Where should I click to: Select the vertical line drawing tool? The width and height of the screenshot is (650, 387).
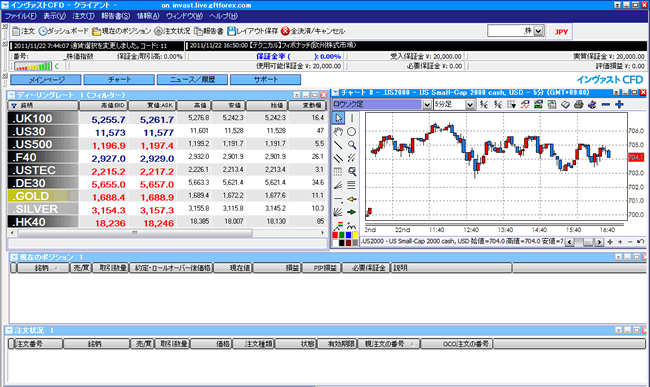click(x=352, y=118)
